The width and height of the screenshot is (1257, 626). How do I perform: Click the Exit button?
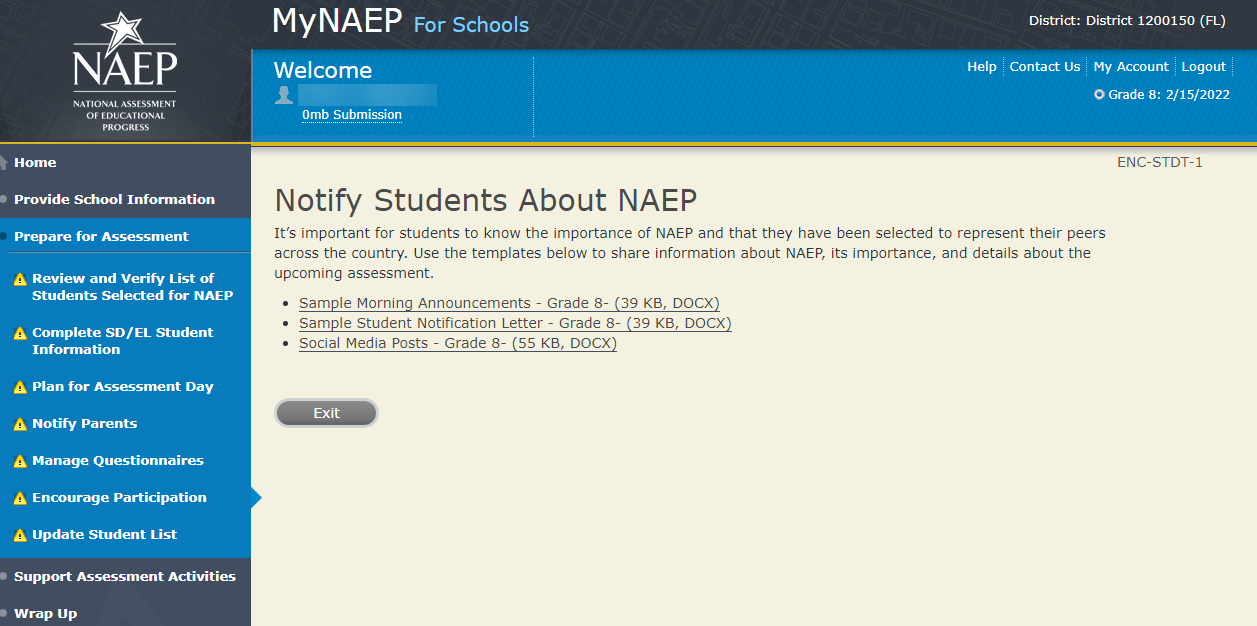point(326,413)
